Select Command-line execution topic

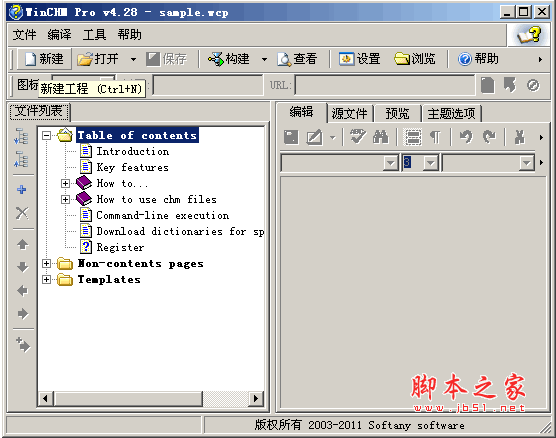[162, 215]
